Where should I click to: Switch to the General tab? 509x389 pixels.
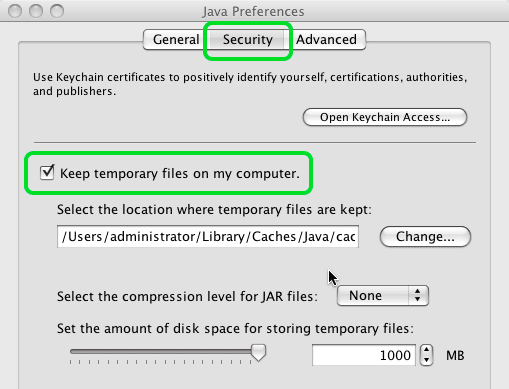coord(176,40)
